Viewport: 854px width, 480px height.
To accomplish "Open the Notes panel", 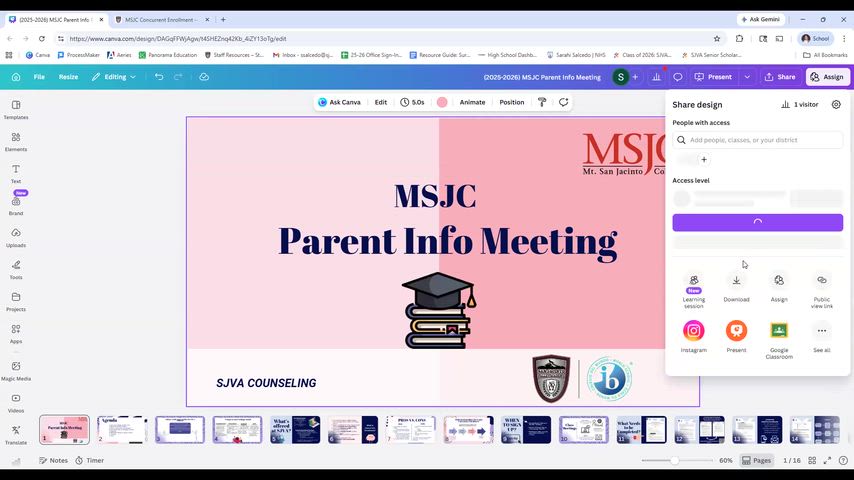I will point(53,460).
